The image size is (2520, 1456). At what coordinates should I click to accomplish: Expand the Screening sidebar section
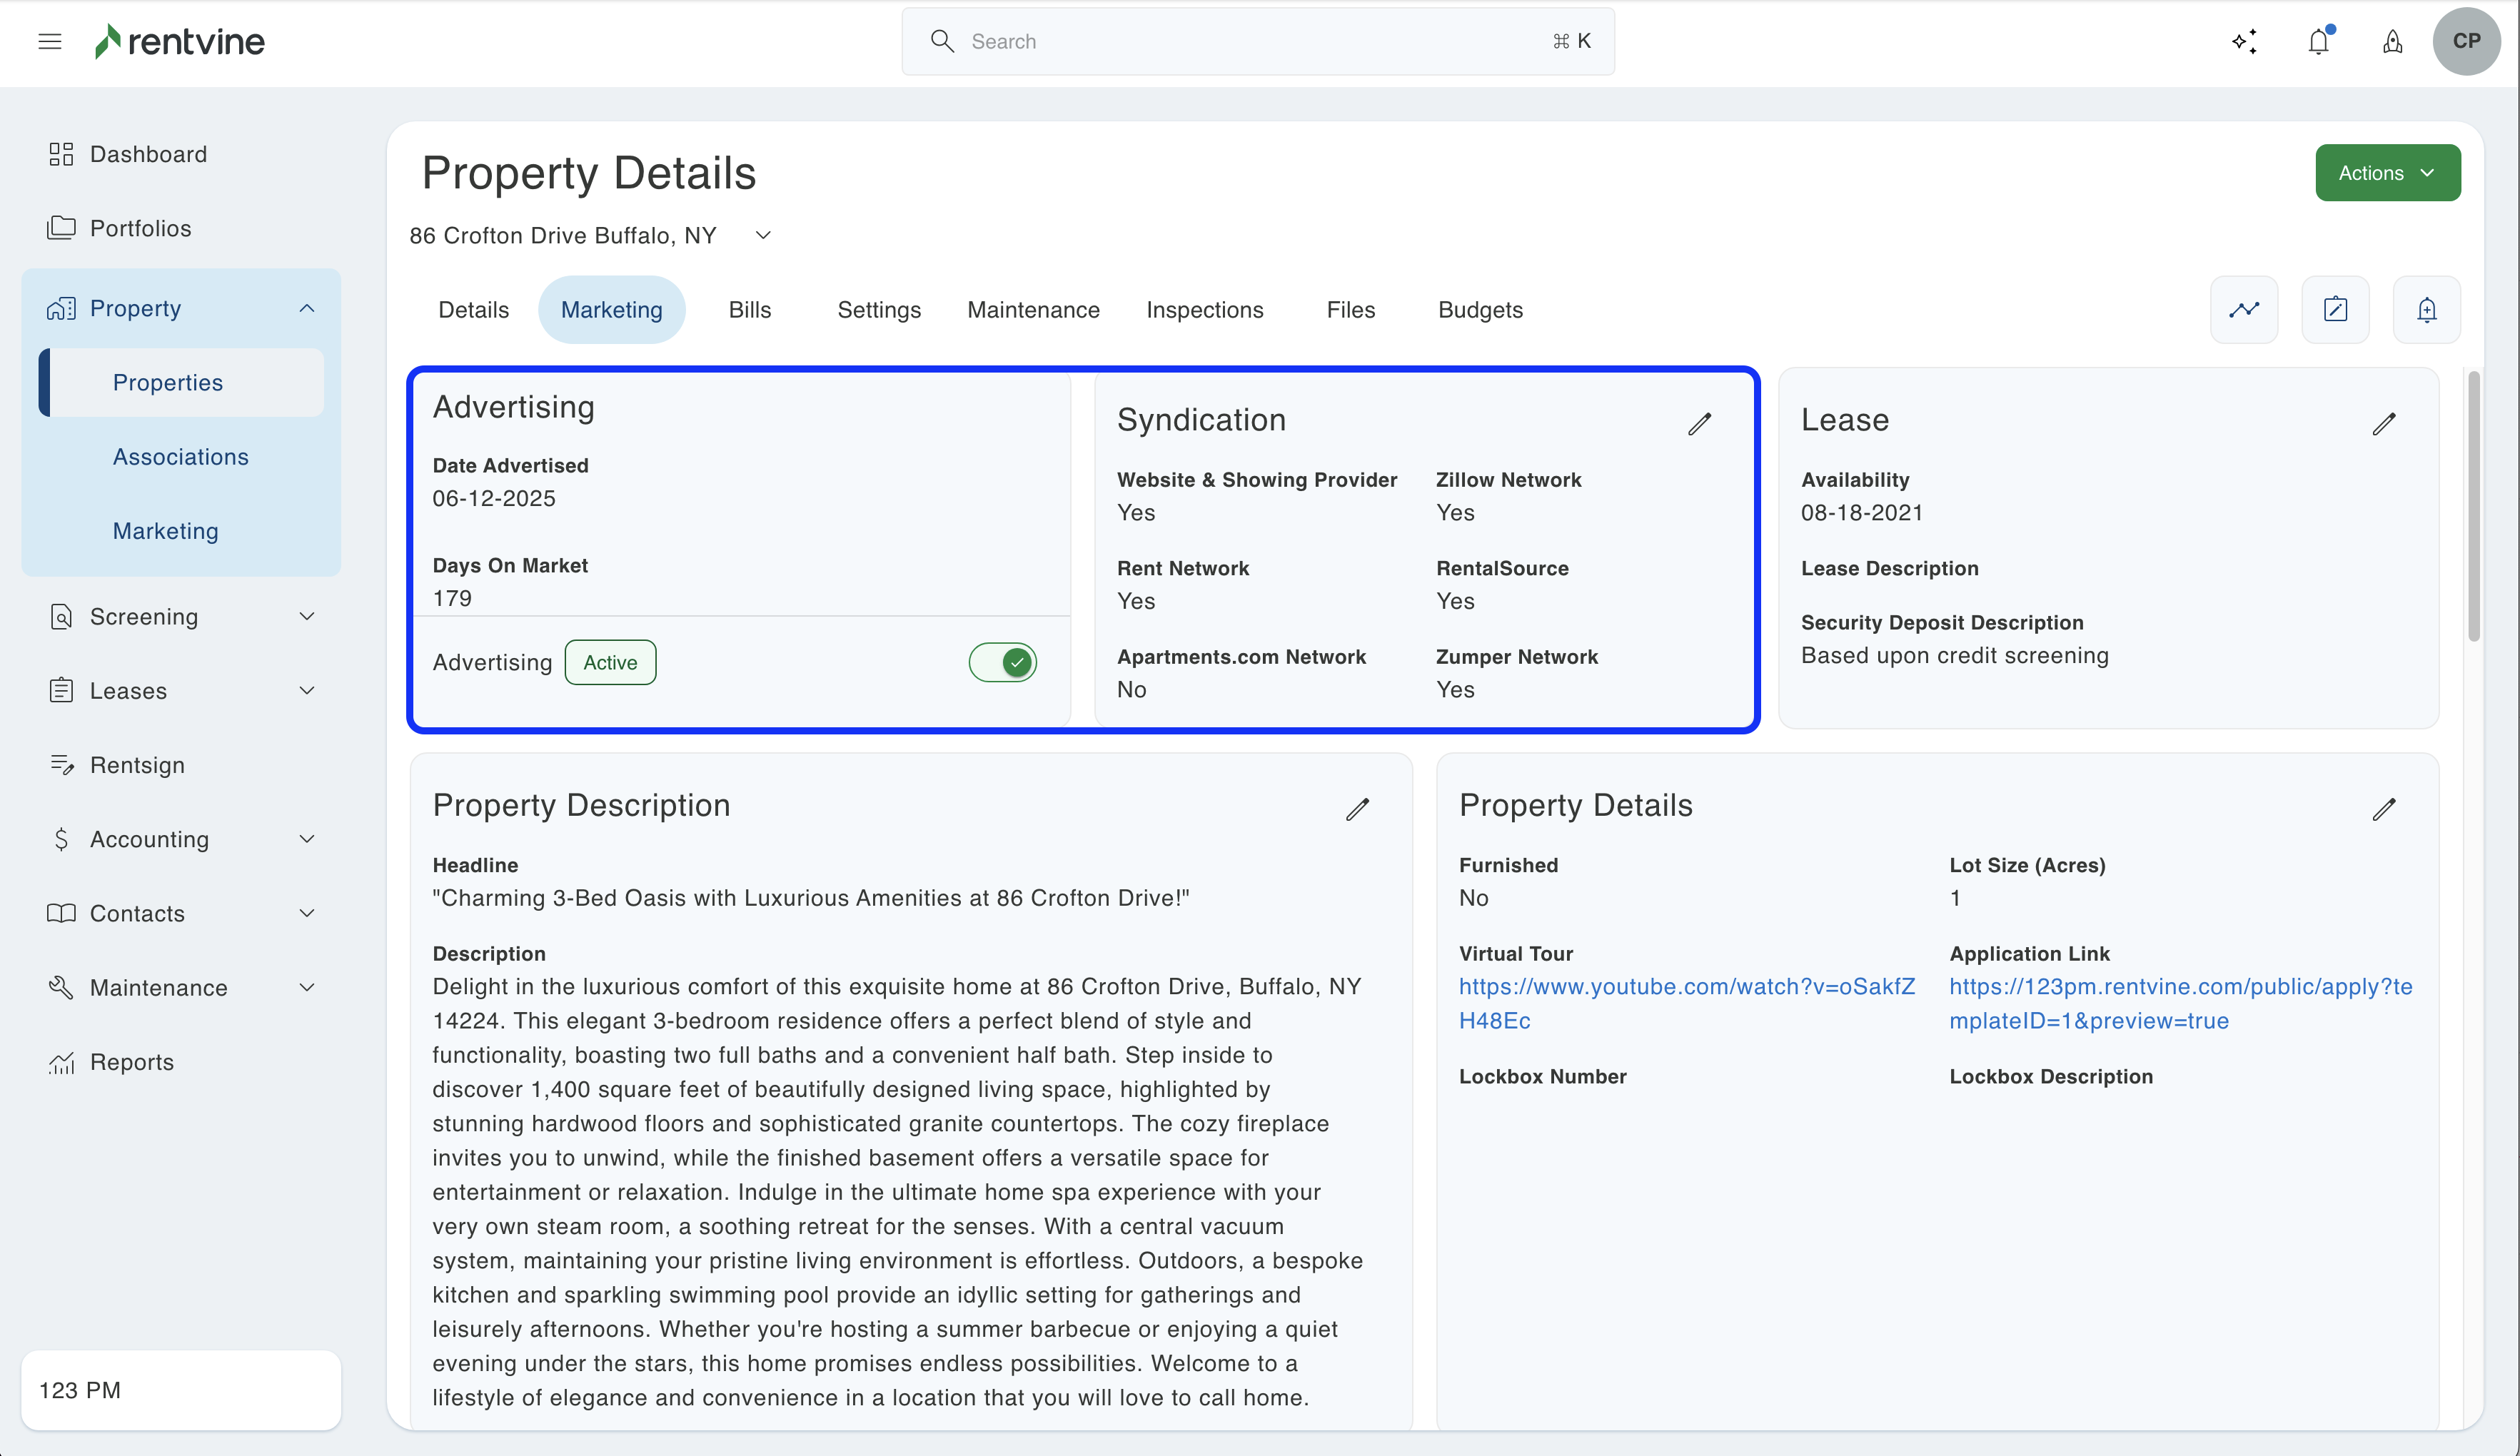click(x=307, y=616)
